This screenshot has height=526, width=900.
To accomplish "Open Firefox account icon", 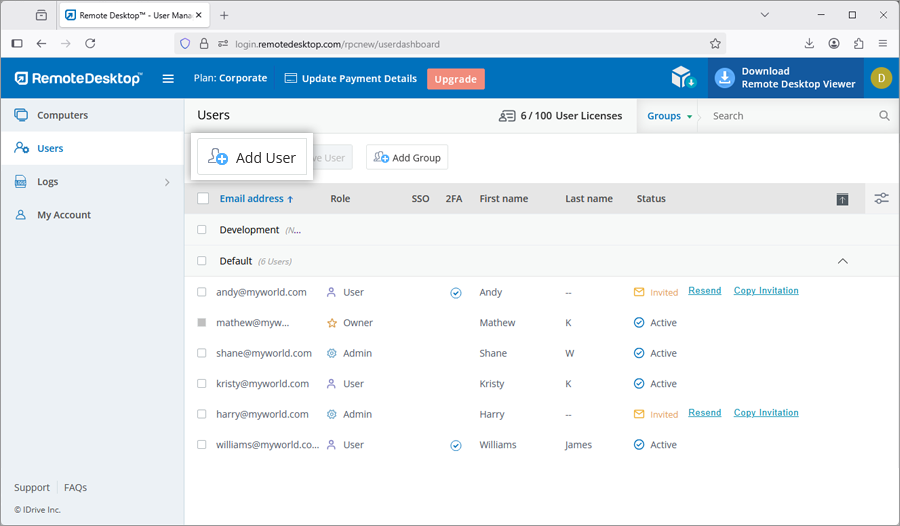I will (833, 44).
